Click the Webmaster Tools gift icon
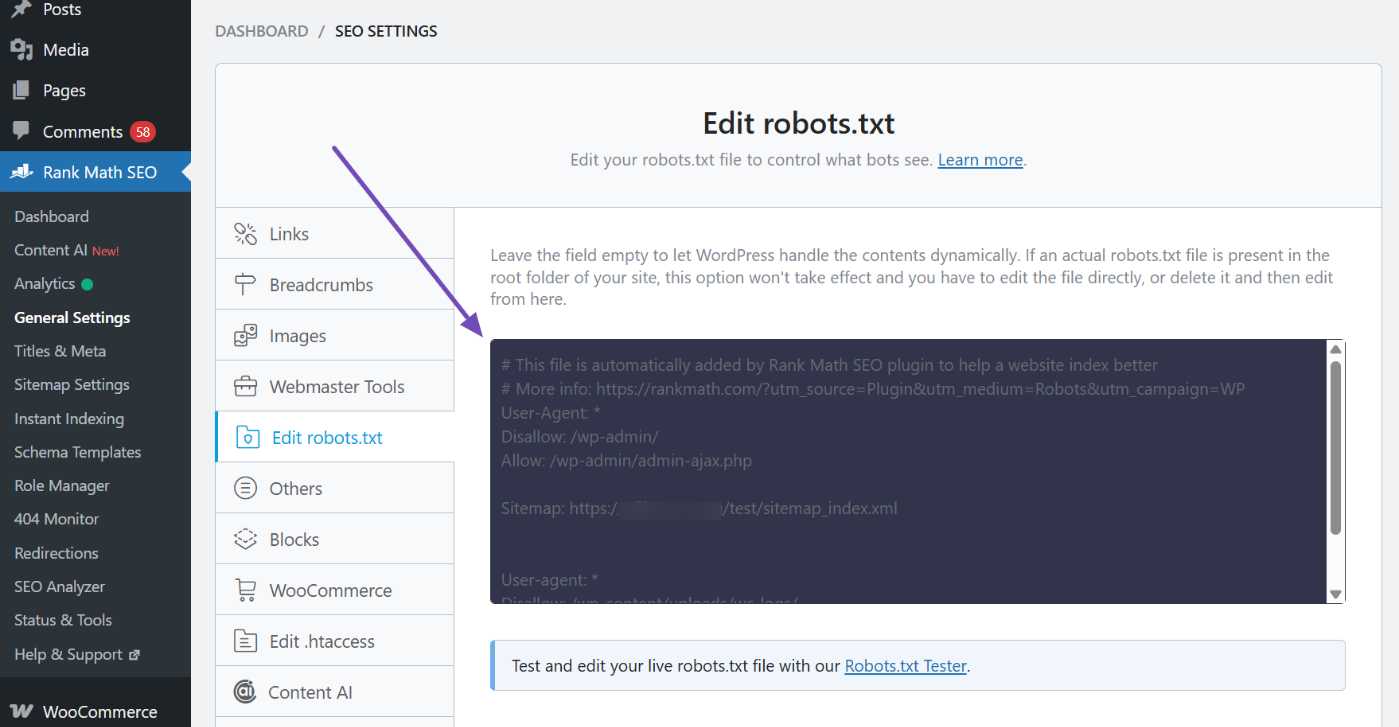This screenshot has height=727, width=1399. [245, 386]
